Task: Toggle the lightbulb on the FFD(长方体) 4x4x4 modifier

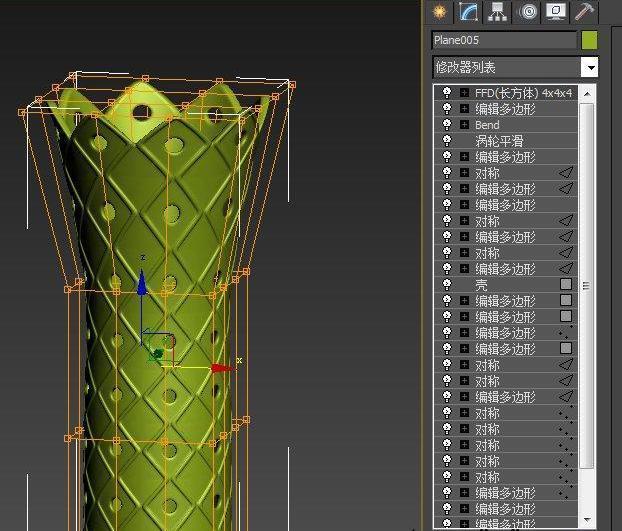Action: [x=447, y=93]
